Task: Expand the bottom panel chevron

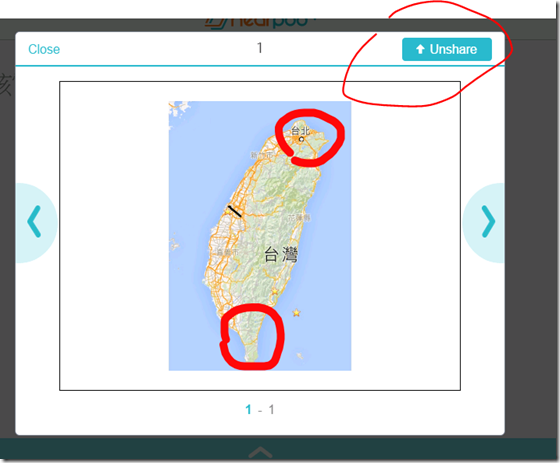Action: pyautogui.click(x=260, y=452)
